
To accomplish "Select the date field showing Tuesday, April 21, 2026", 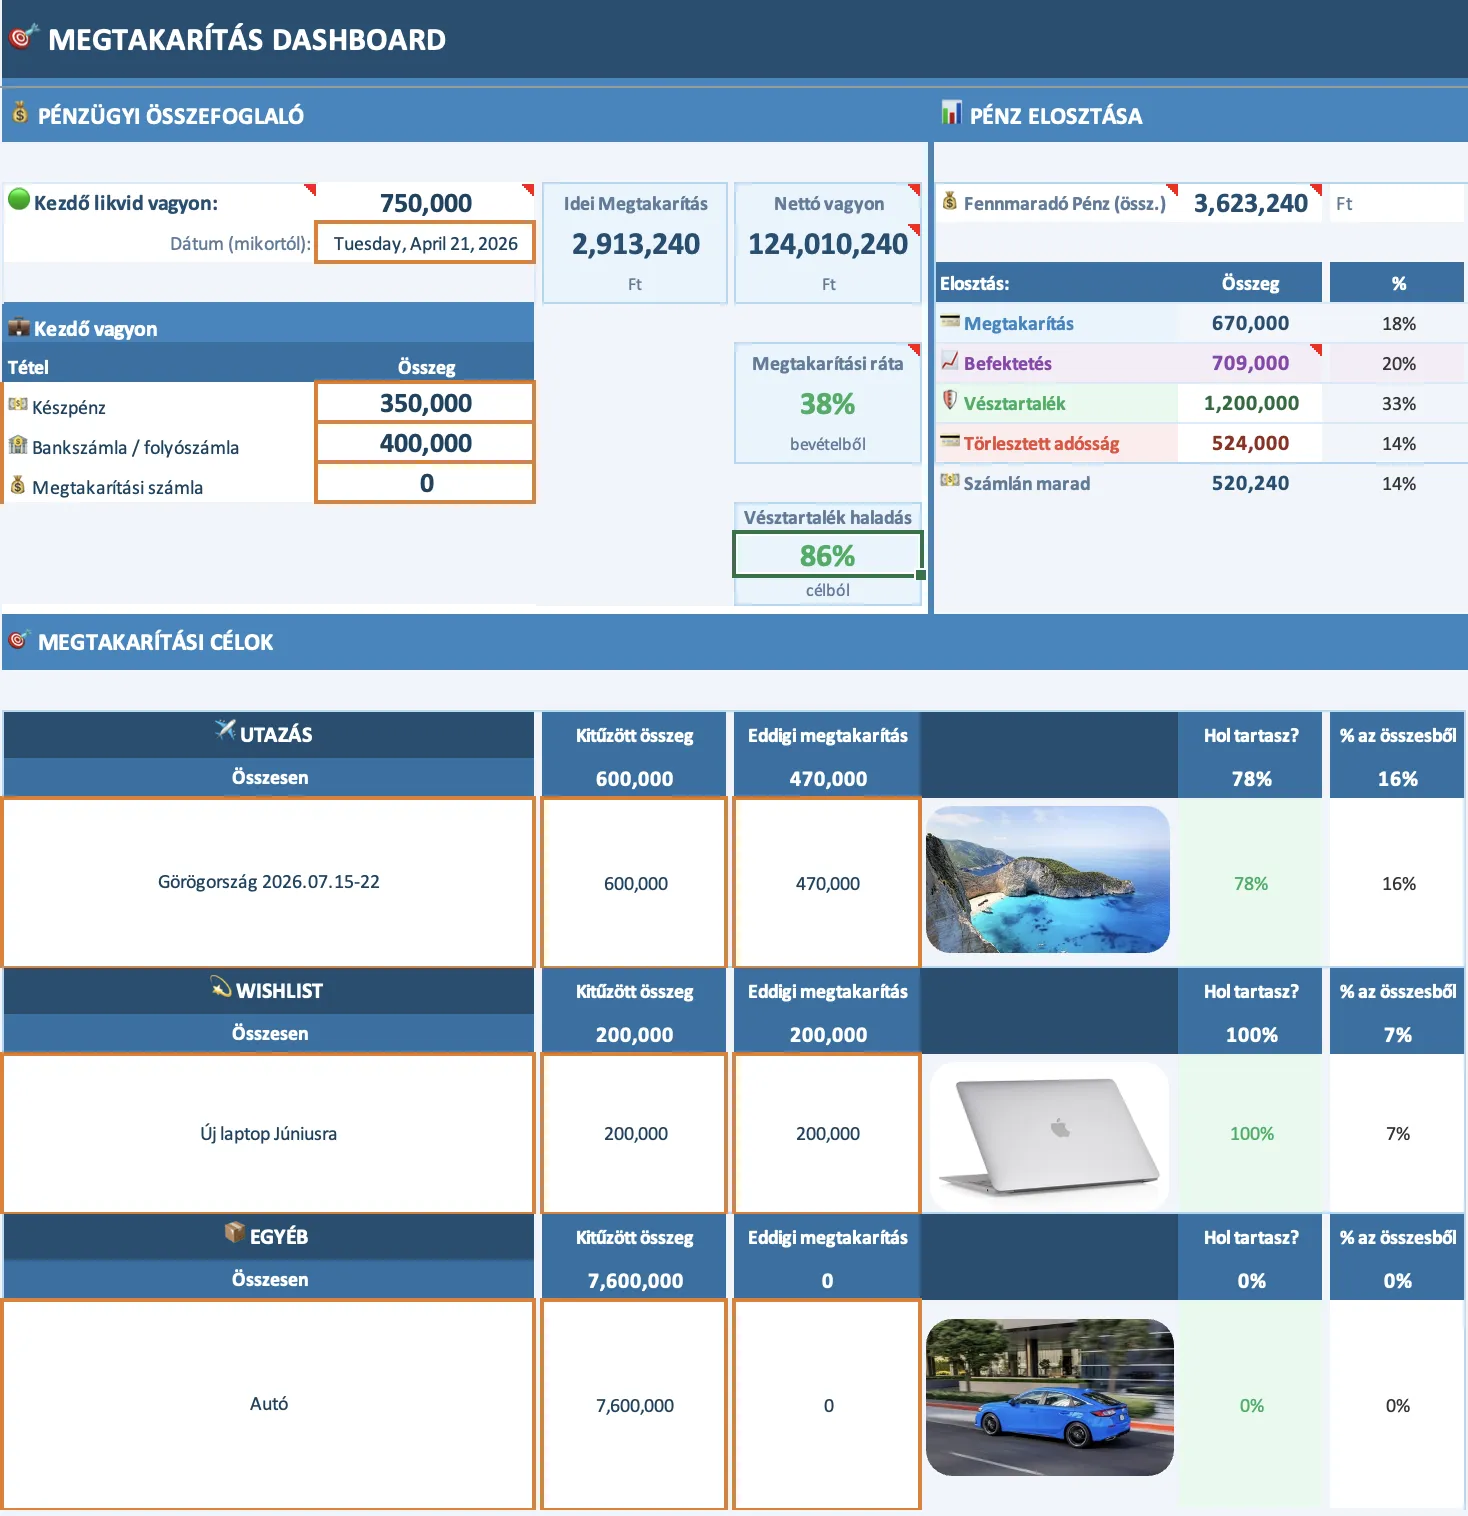I will (424, 243).
